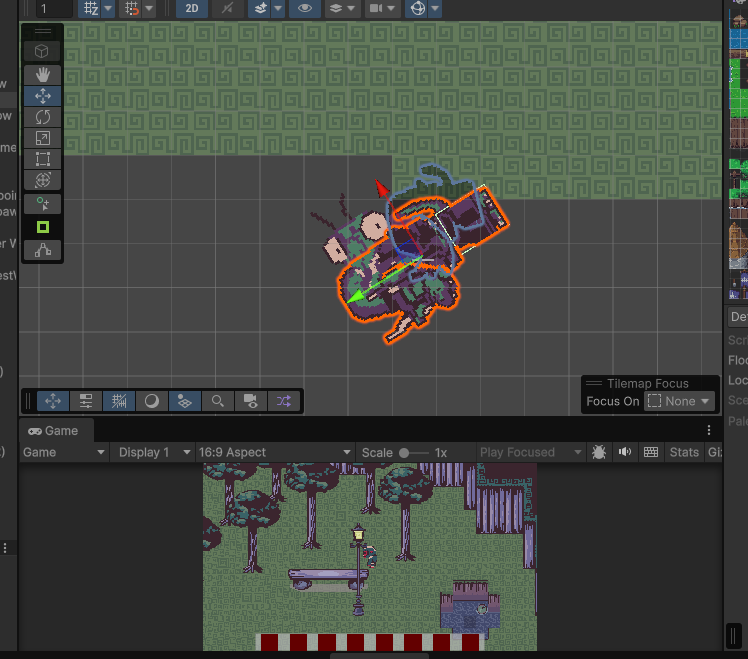Click the scene effects stack icon
Image resolution: width=748 pixels, height=659 pixels.
pos(260,8)
